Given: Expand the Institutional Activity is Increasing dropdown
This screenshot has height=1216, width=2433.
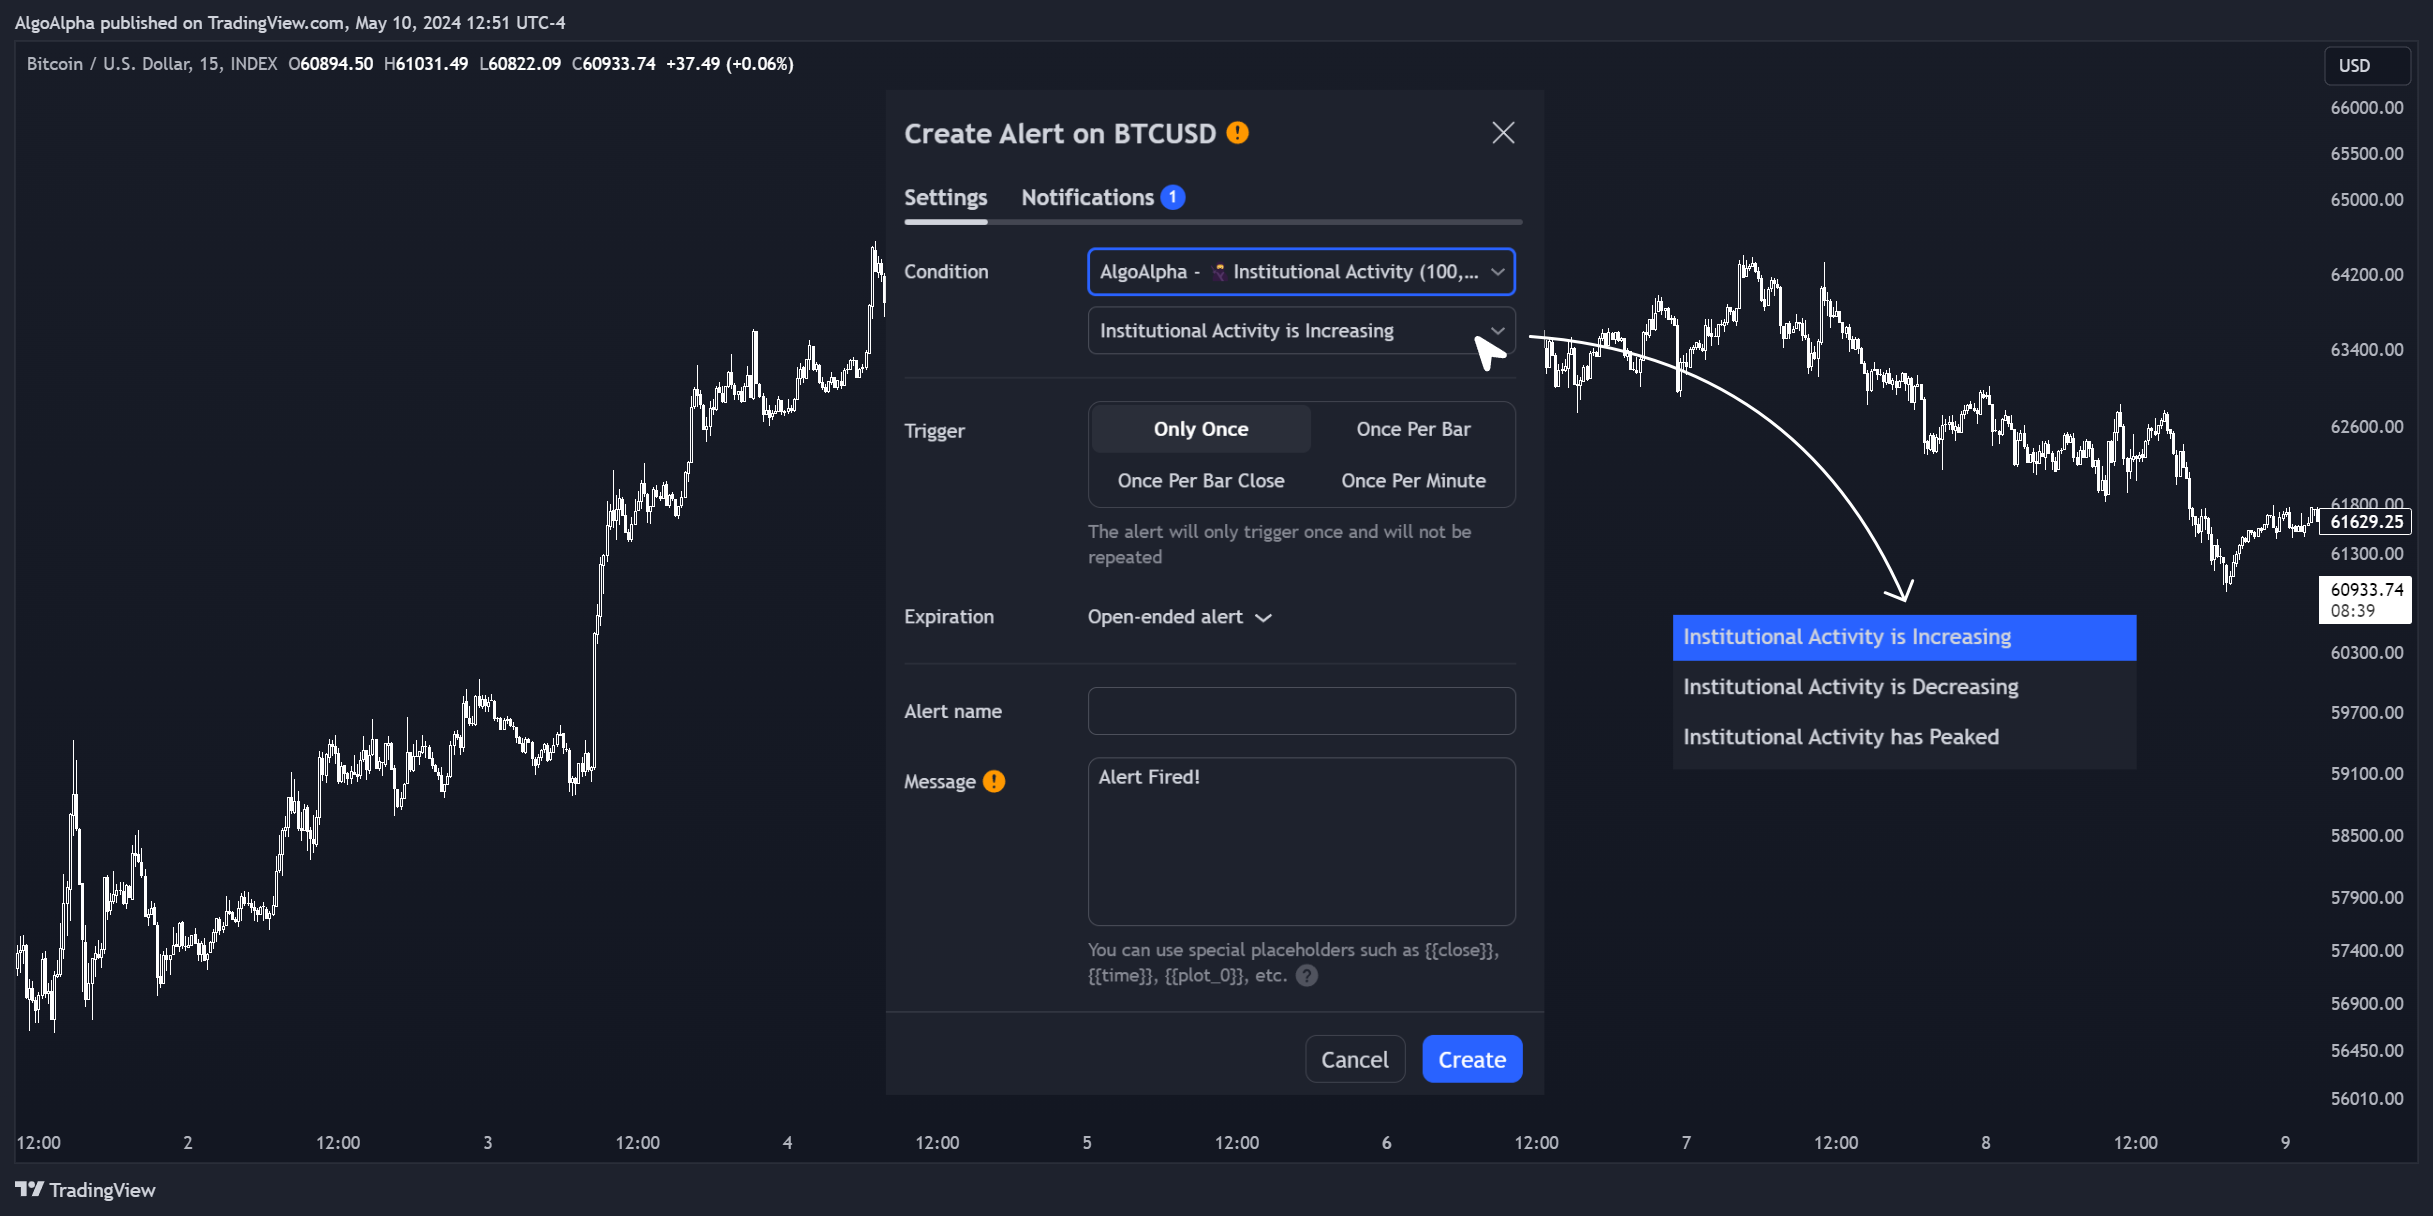Looking at the screenshot, I should pyautogui.click(x=1301, y=331).
